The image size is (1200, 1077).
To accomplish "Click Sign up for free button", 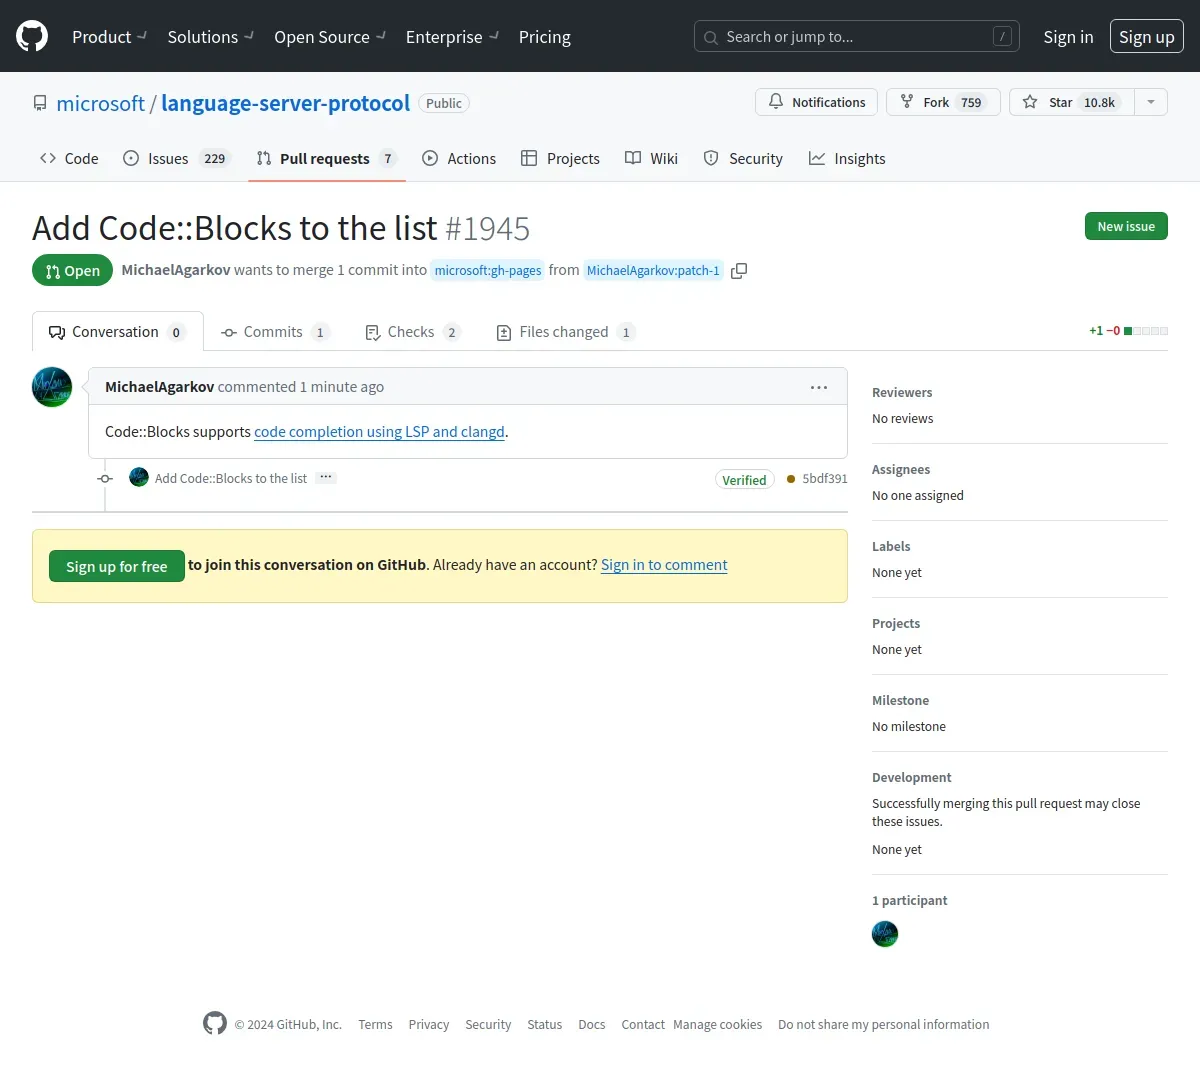I will 117,566.
